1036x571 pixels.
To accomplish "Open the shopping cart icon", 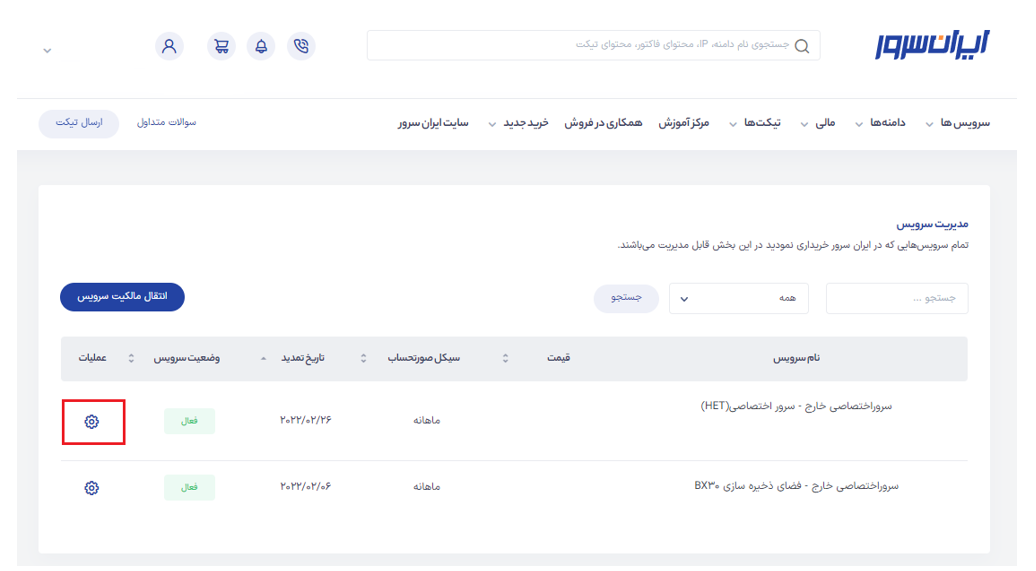I will [x=221, y=46].
